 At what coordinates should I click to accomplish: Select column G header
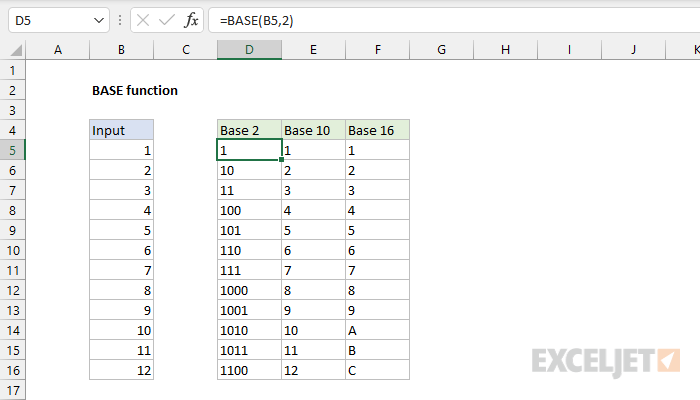pos(442,50)
